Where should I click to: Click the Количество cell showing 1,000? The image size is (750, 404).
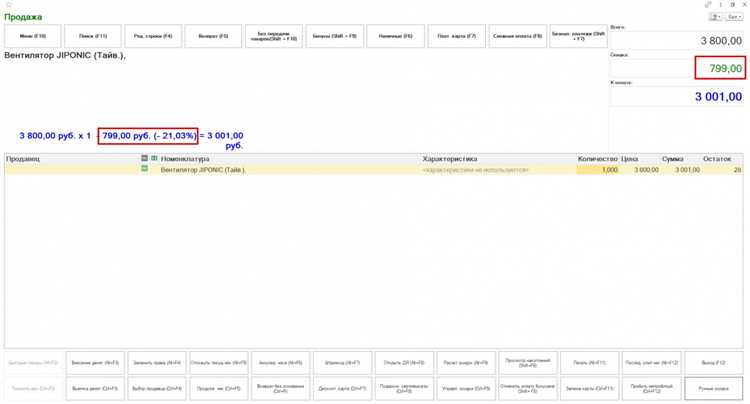point(597,170)
